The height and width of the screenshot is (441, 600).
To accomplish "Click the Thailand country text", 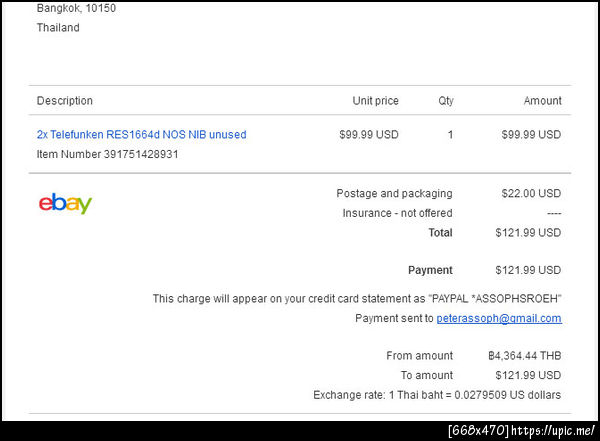I will [x=58, y=28].
